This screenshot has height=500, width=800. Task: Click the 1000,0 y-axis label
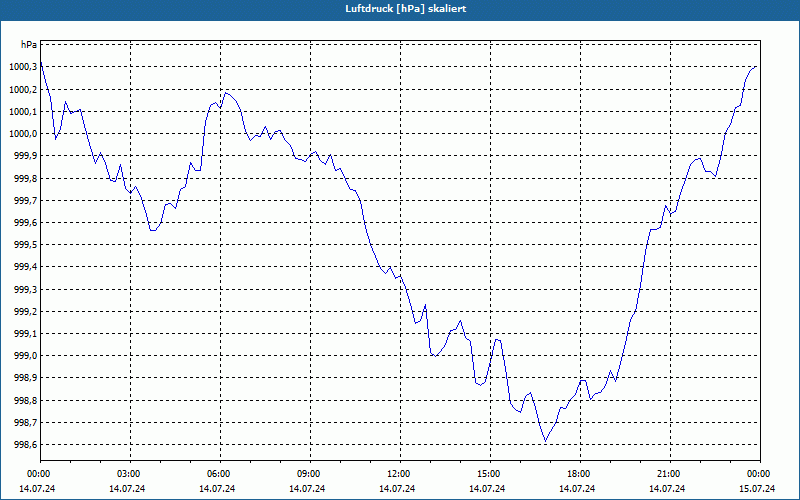point(22,134)
